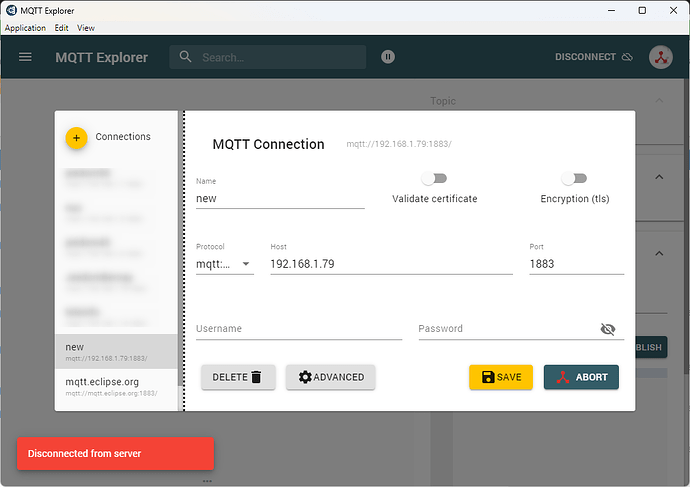Select mqtt.eclipse.org connection
Screen dimensions: 690x487
(x=116, y=386)
